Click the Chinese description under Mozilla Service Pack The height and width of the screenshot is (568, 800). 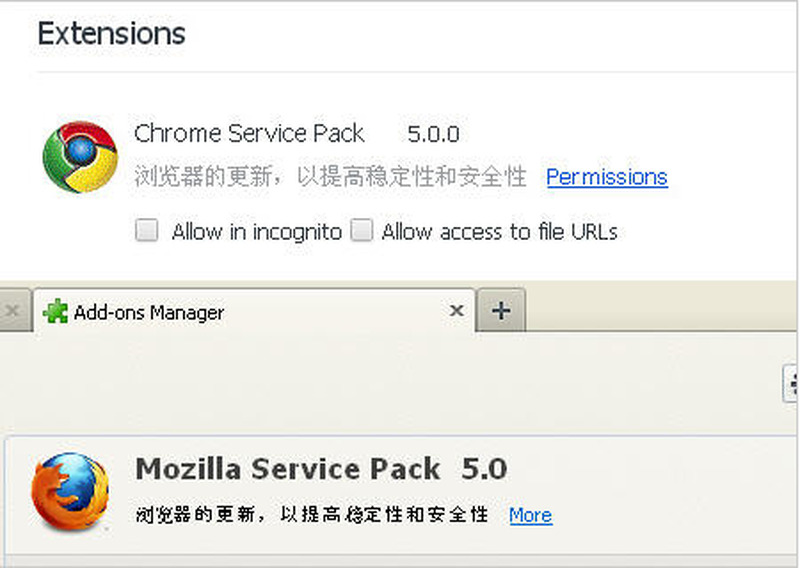[312, 515]
